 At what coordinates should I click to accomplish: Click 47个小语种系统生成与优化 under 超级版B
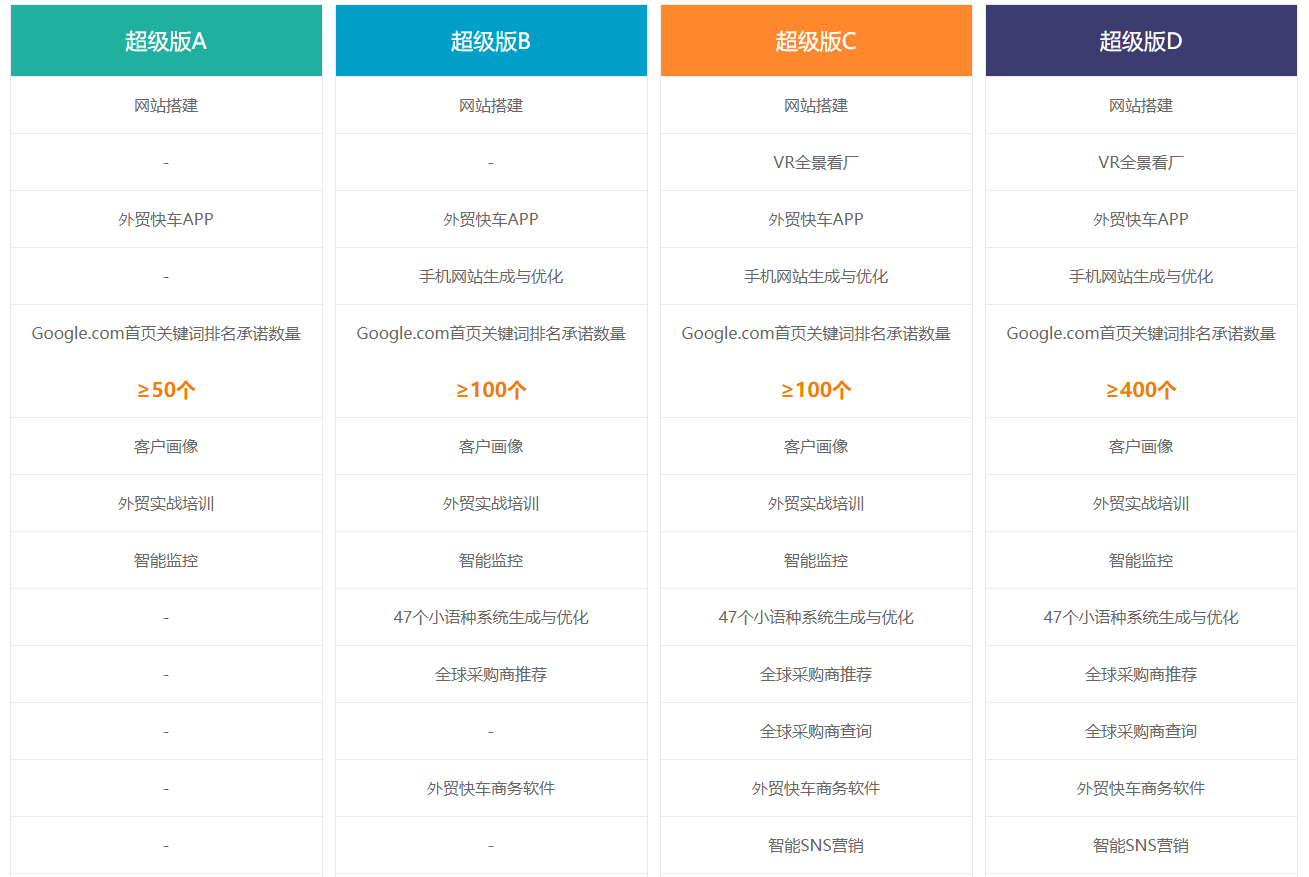(x=491, y=617)
